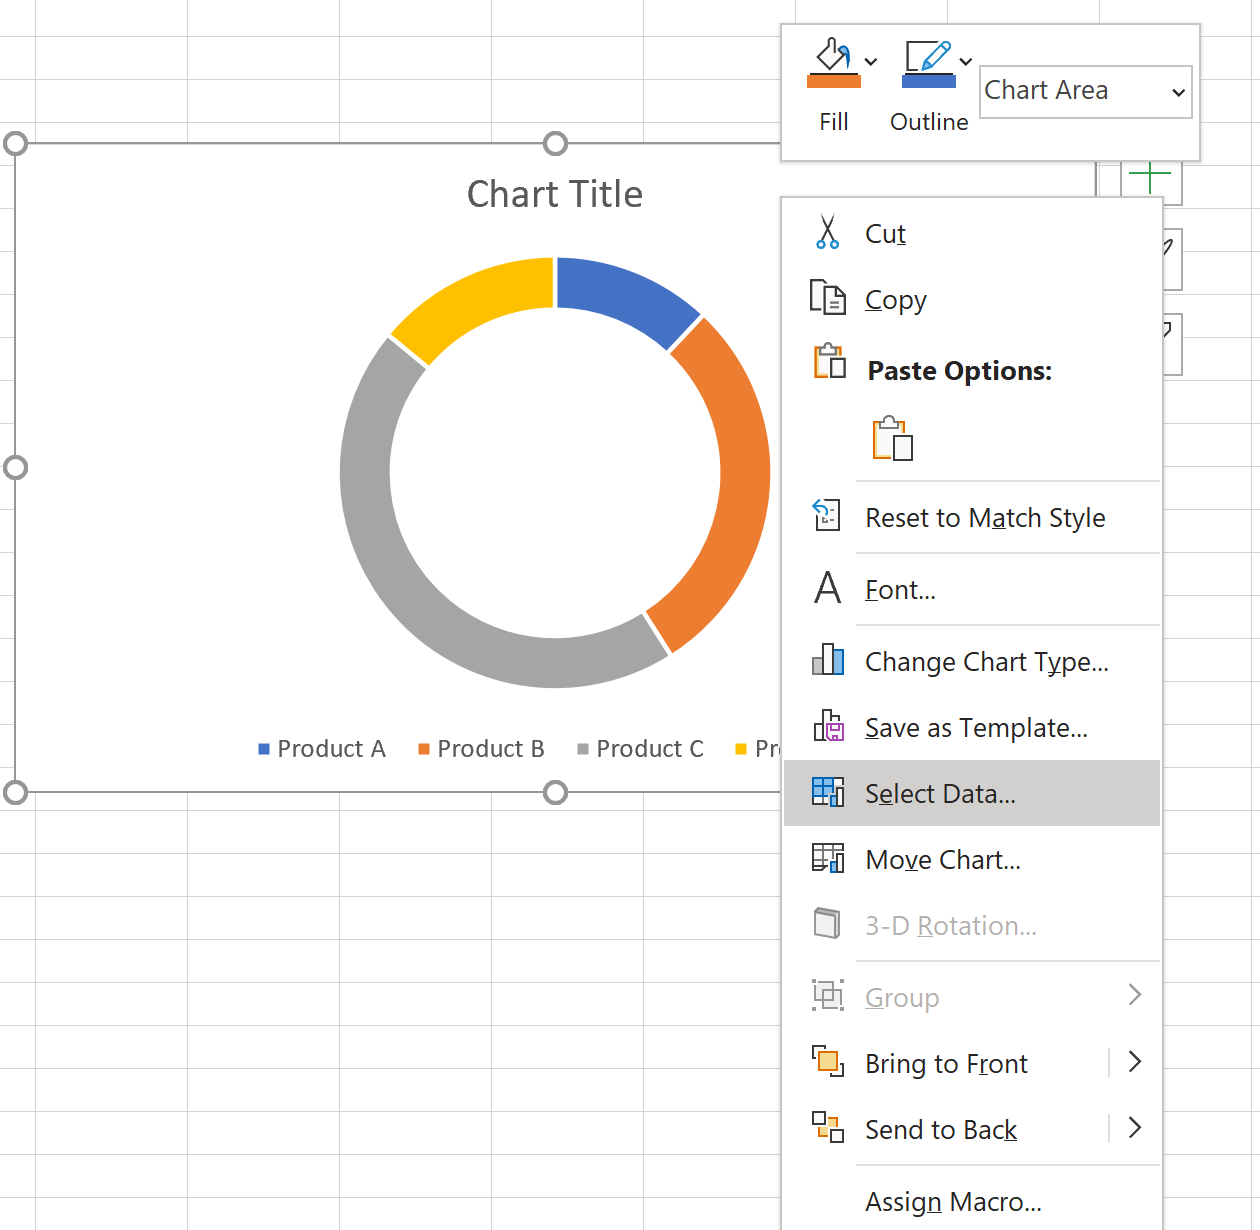Open the Font... dialog entry
The image size is (1260, 1230).
click(x=972, y=589)
